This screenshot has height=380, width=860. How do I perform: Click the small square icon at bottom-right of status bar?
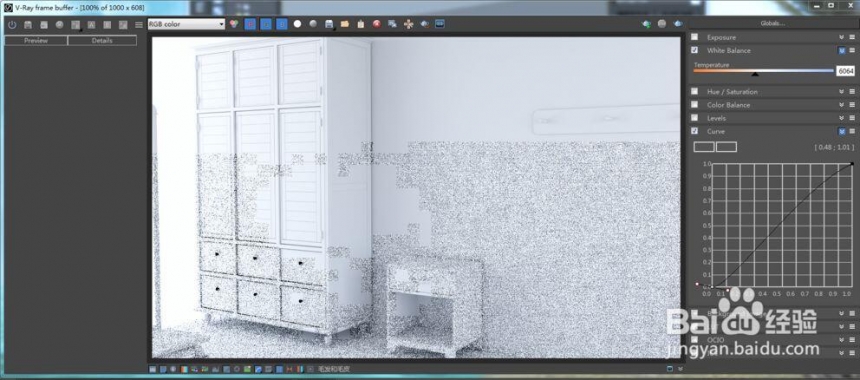(671, 368)
